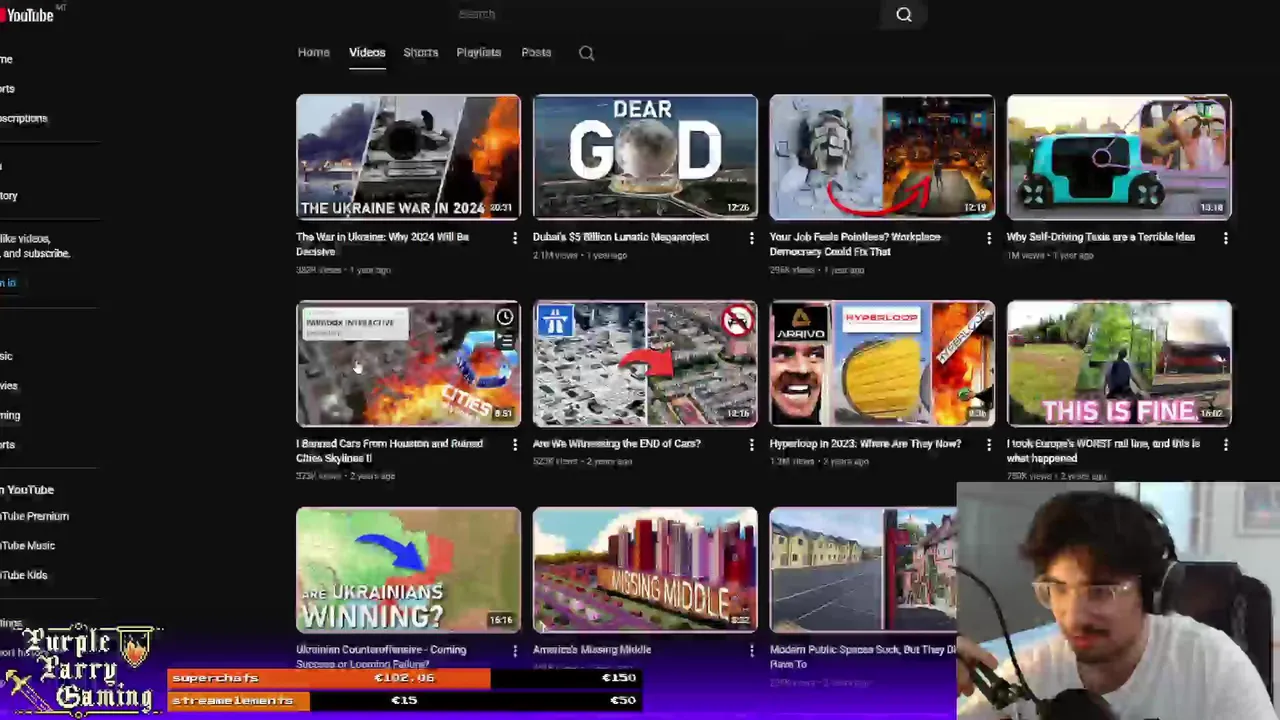The width and height of the screenshot is (1280, 720).
Task: Open the workplace democracy video thumbnail
Action: coord(882,157)
